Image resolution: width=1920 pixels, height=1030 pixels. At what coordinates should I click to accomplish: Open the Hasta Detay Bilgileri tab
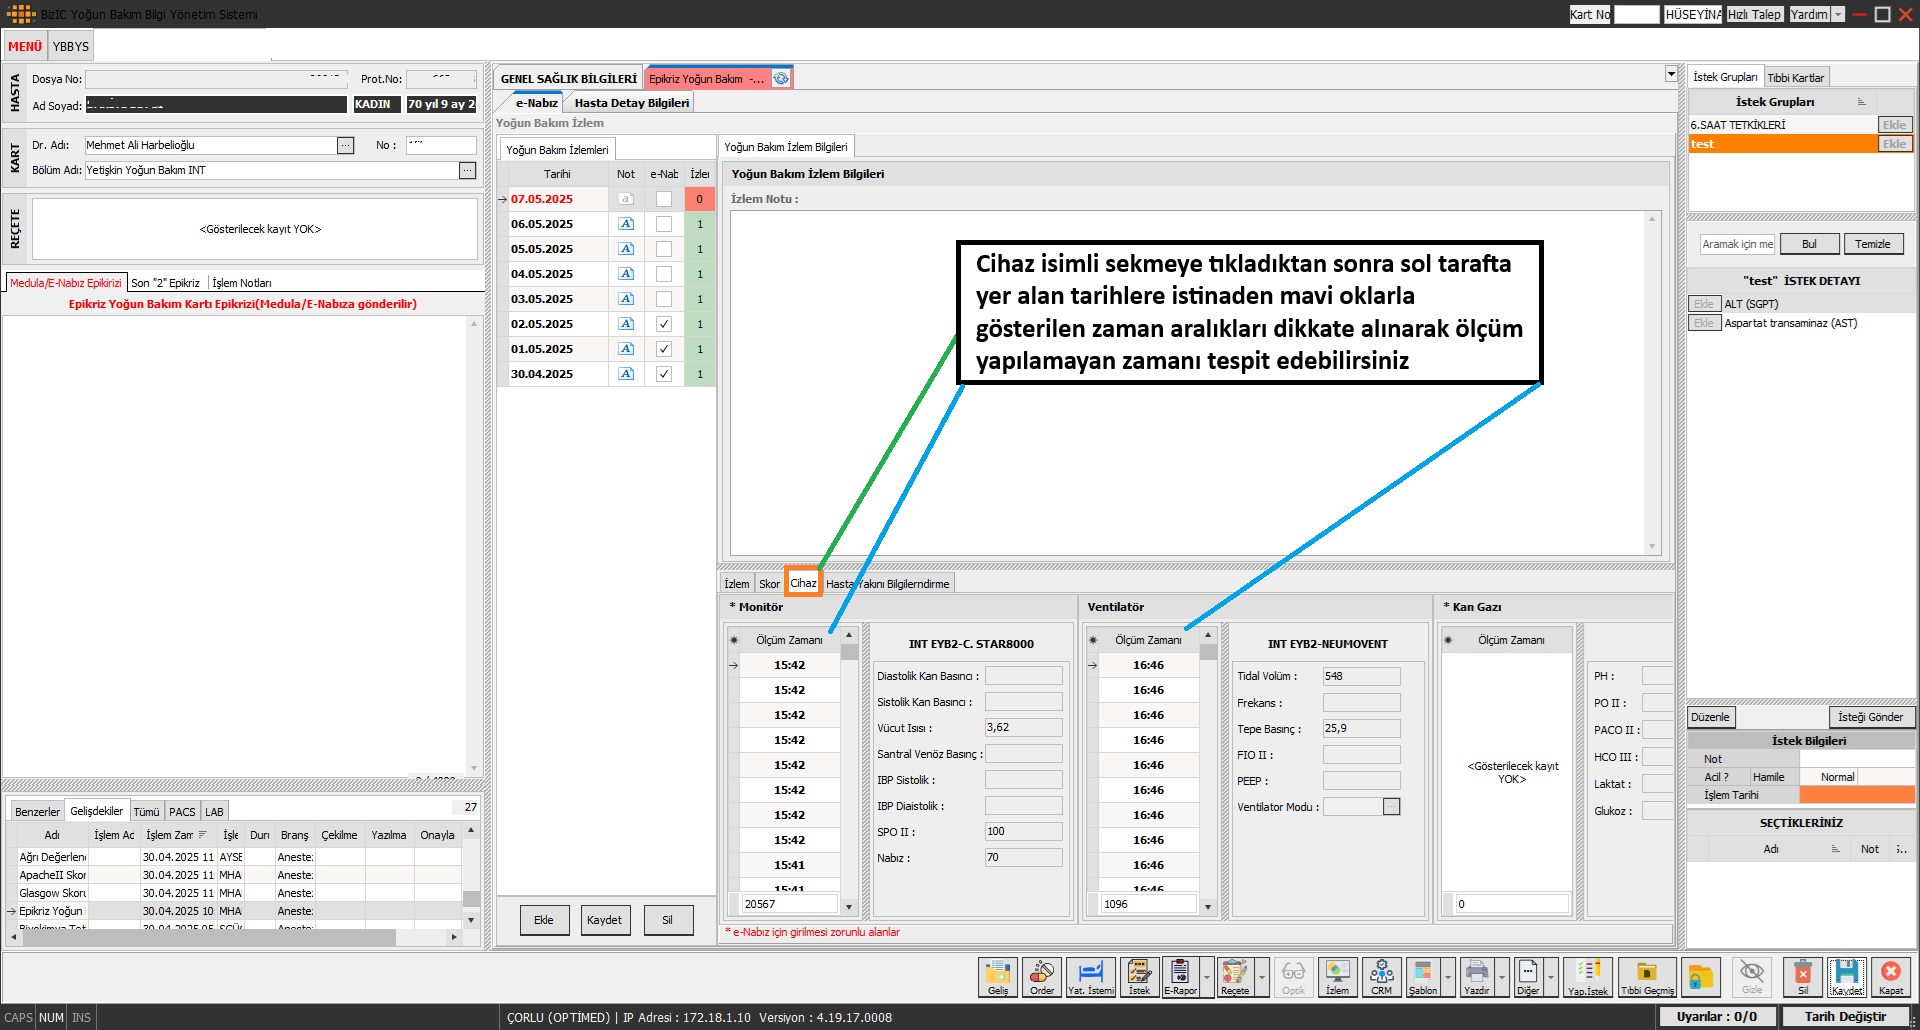click(x=631, y=103)
